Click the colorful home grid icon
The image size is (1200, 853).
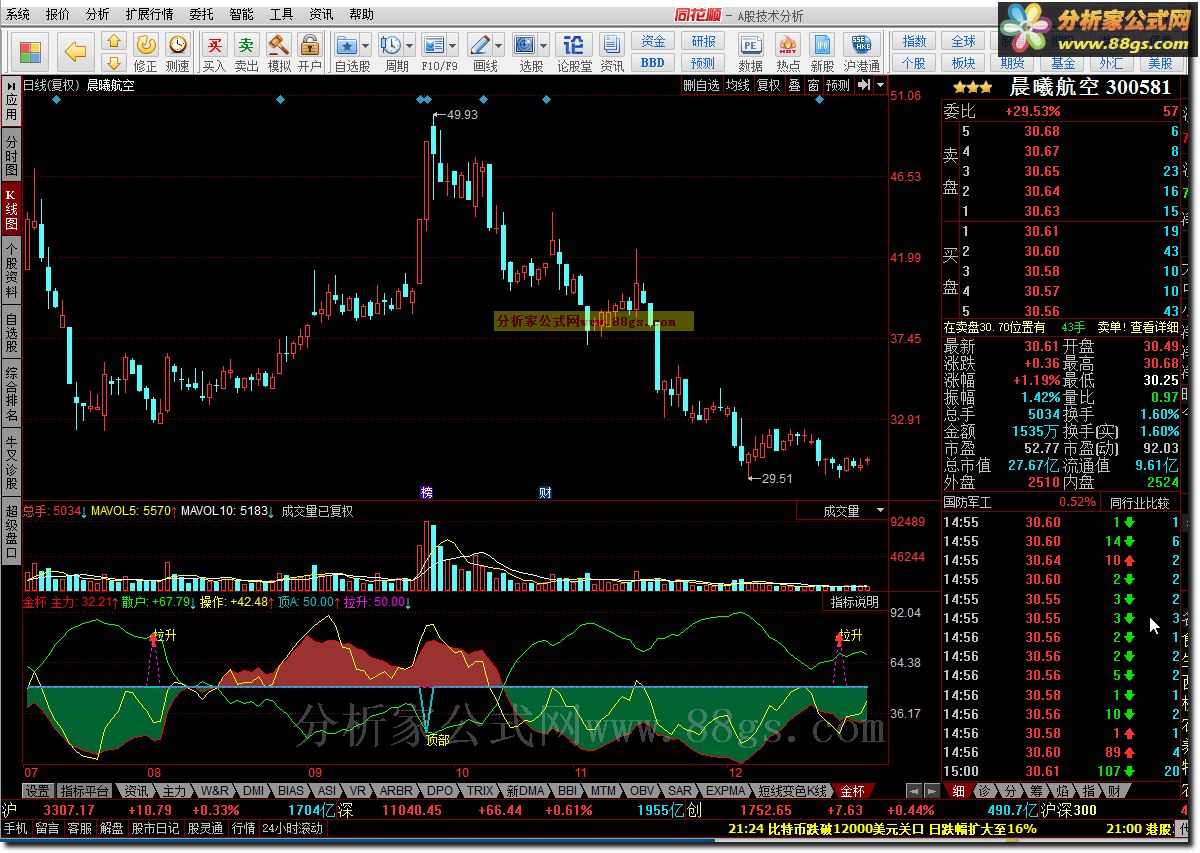pos(31,52)
